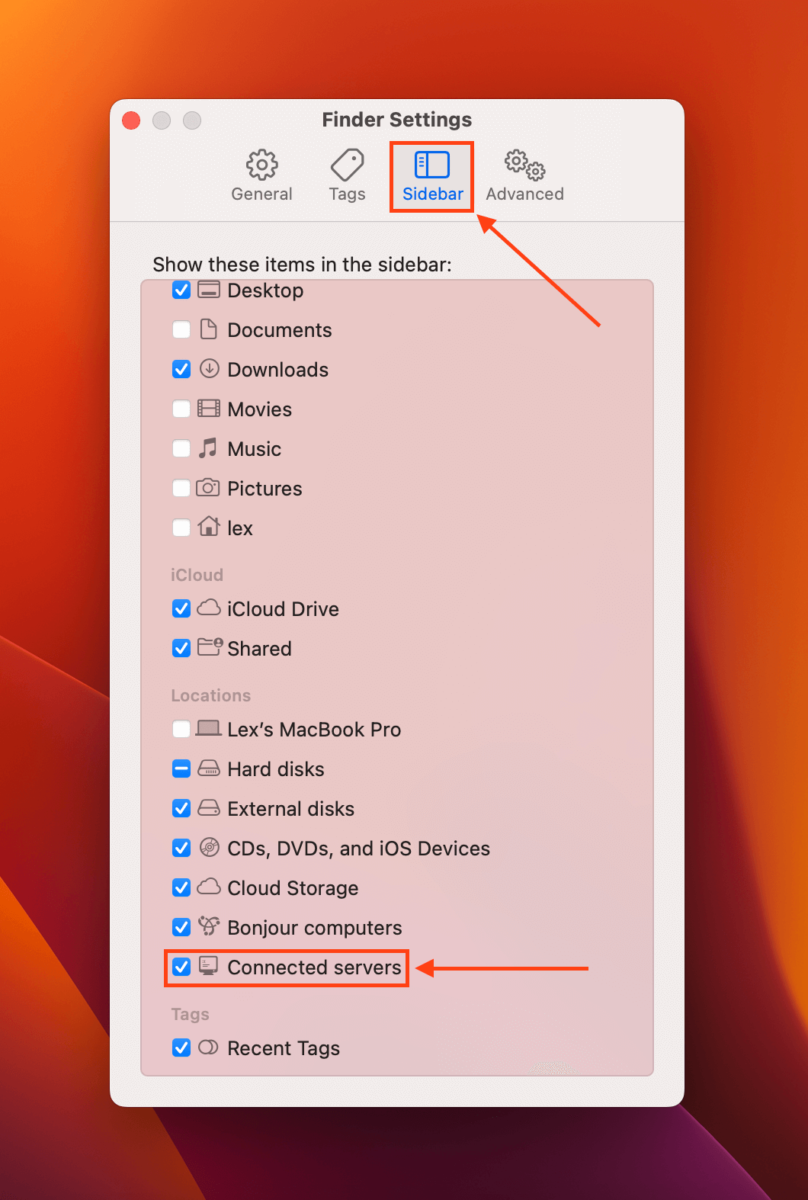Click the Bonjour logo icon beside Bonjour computers
Image resolution: width=808 pixels, height=1200 pixels.
(x=209, y=927)
